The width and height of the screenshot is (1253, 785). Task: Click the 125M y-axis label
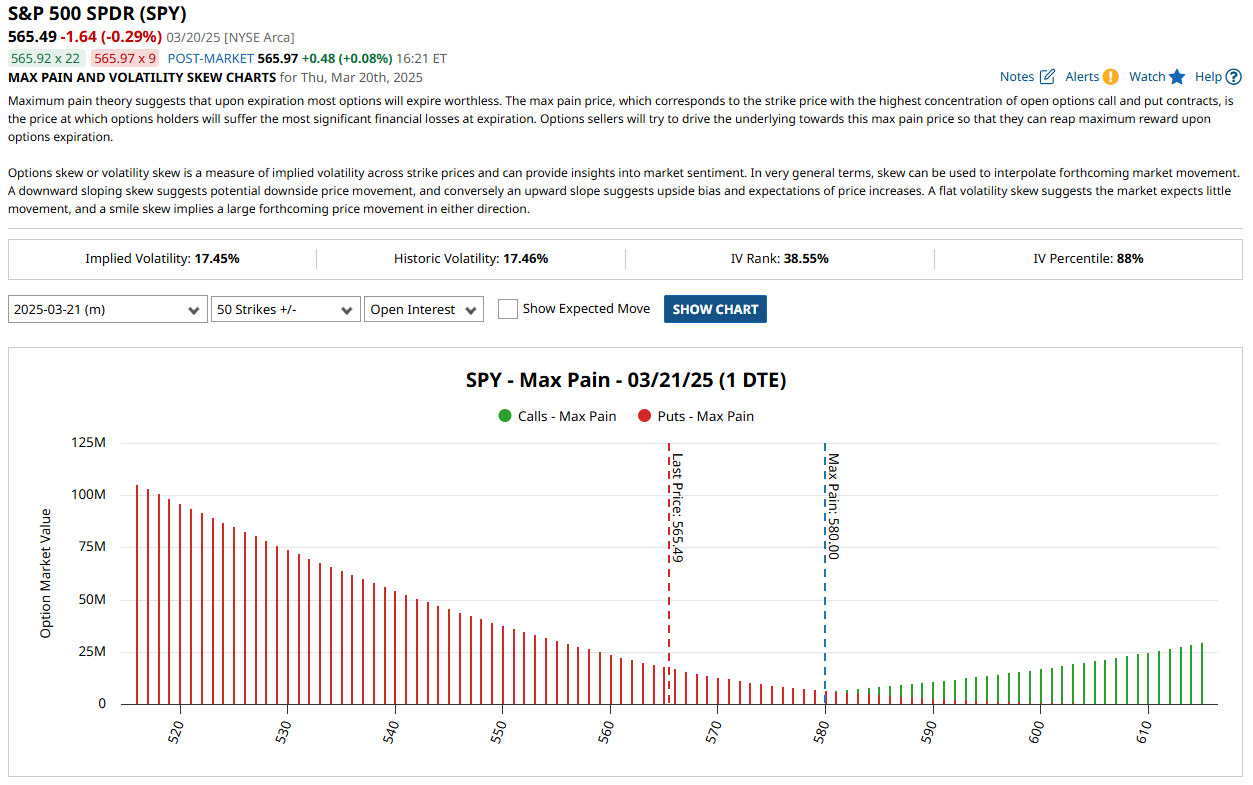coord(87,442)
